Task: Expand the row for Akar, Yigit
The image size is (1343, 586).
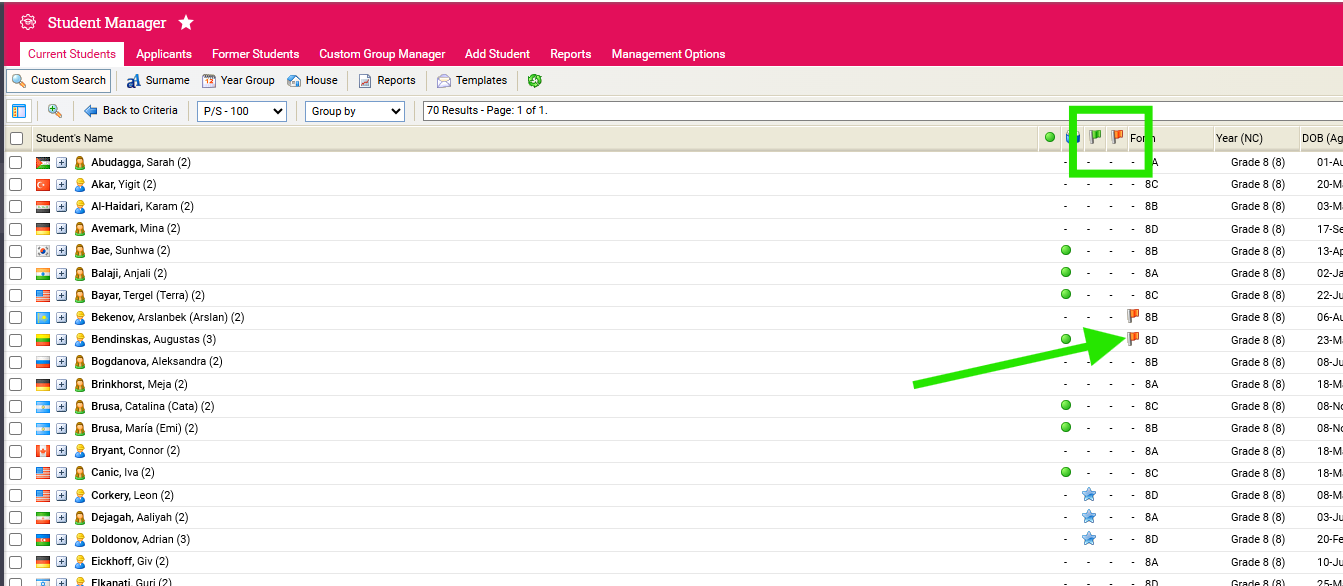Action: click(x=61, y=185)
